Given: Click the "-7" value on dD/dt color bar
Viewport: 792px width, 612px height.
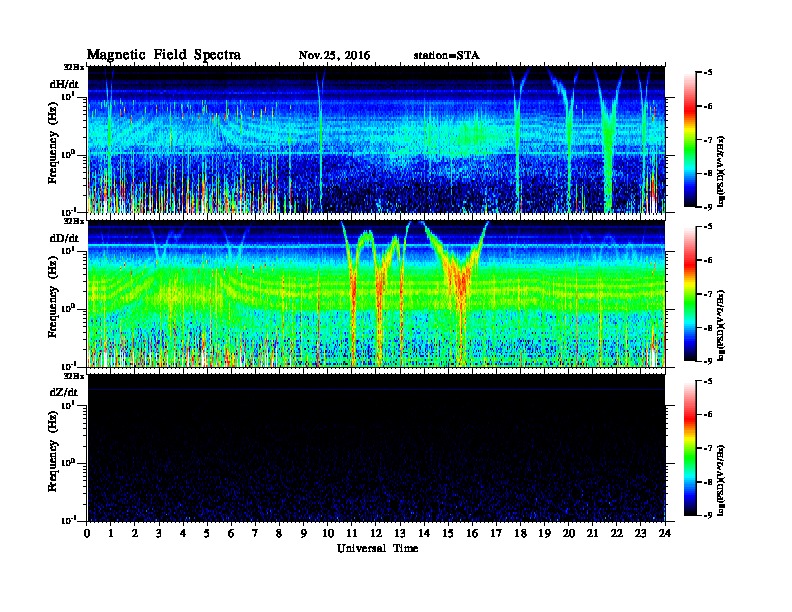Looking at the screenshot, I should pyautogui.click(x=708, y=294).
